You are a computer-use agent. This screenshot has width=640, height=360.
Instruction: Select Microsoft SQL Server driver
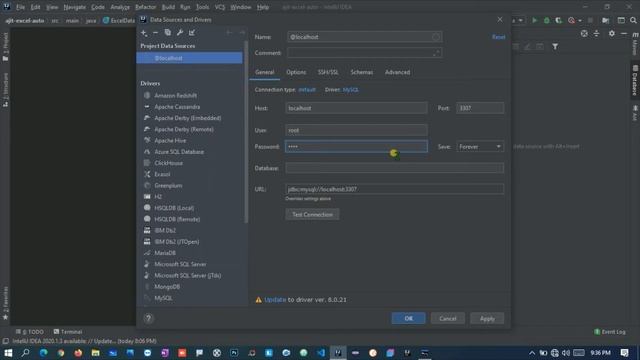(x=180, y=264)
